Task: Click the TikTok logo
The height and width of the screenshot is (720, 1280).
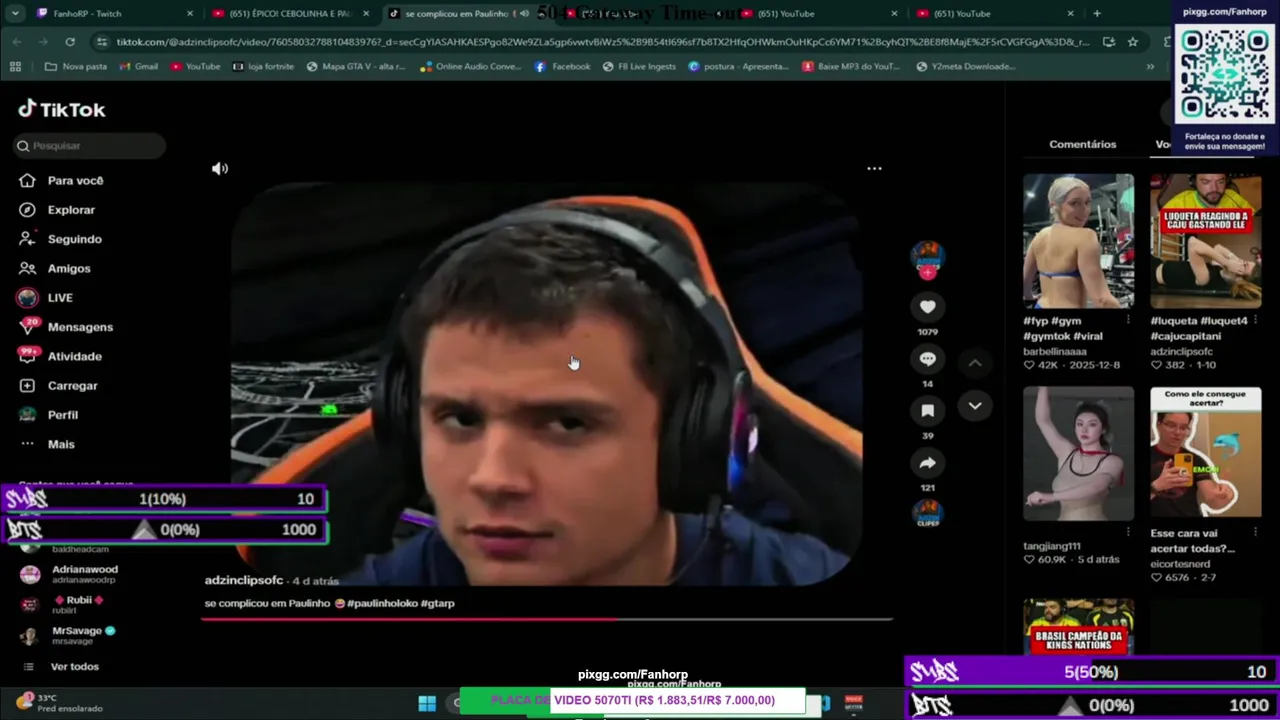Action: 62,110
